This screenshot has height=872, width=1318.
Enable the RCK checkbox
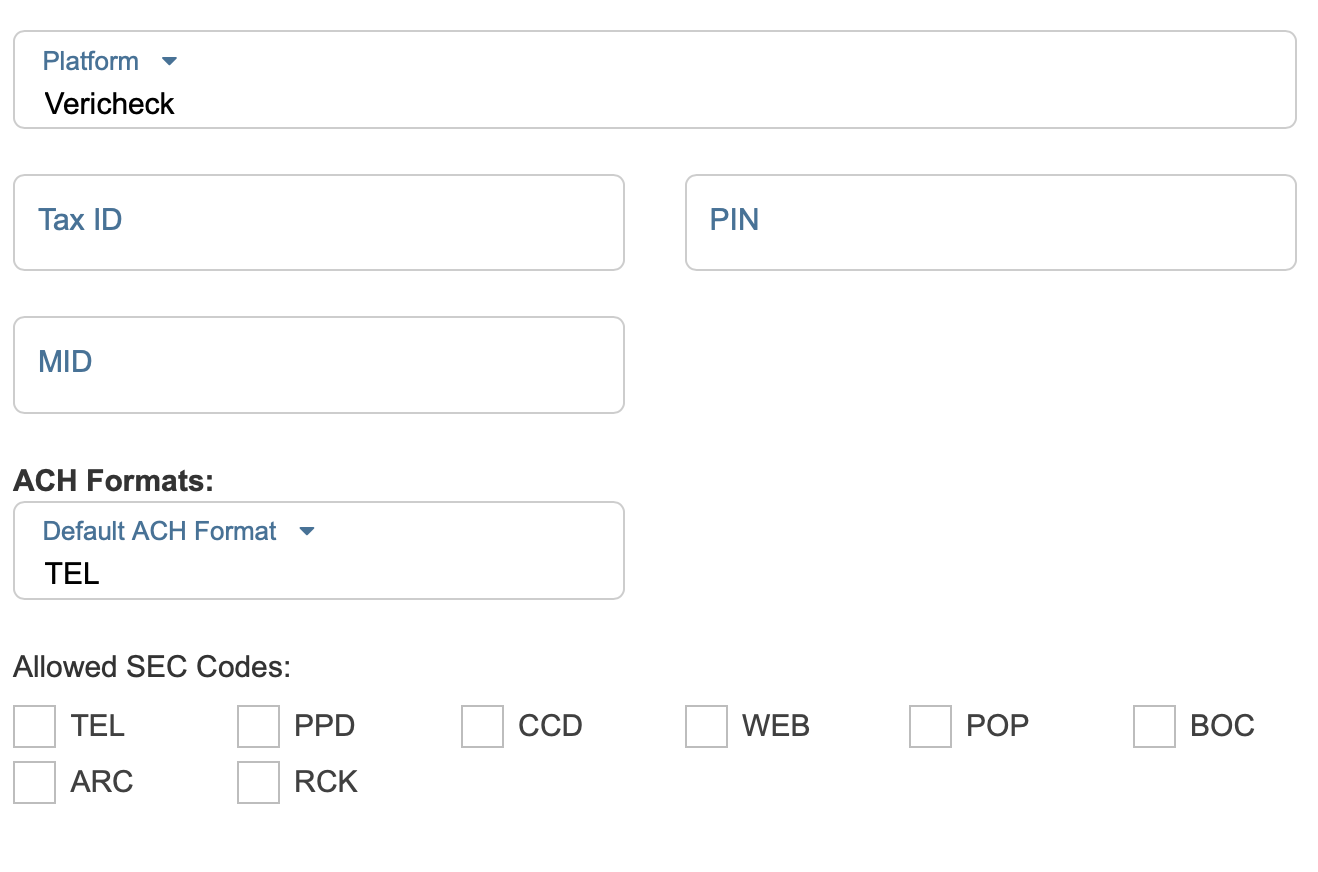pos(258,782)
